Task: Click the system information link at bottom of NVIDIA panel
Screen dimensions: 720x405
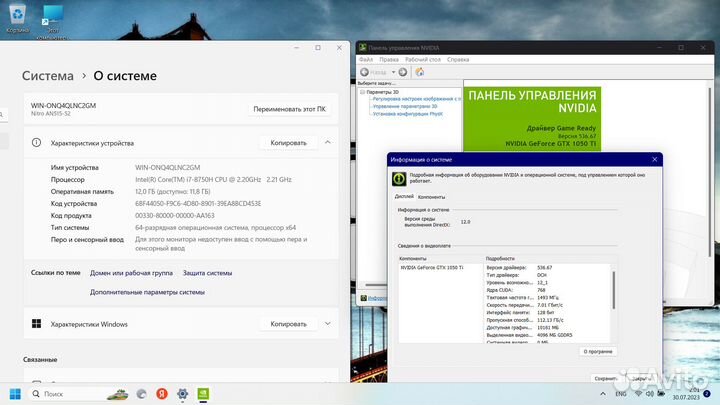Action: (x=377, y=298)
